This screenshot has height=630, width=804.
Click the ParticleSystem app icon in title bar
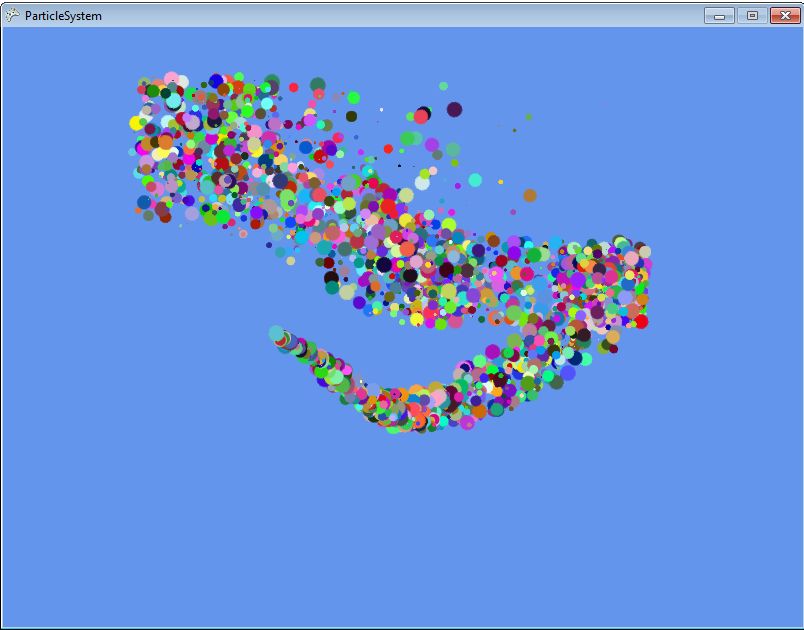coord(12,15)
